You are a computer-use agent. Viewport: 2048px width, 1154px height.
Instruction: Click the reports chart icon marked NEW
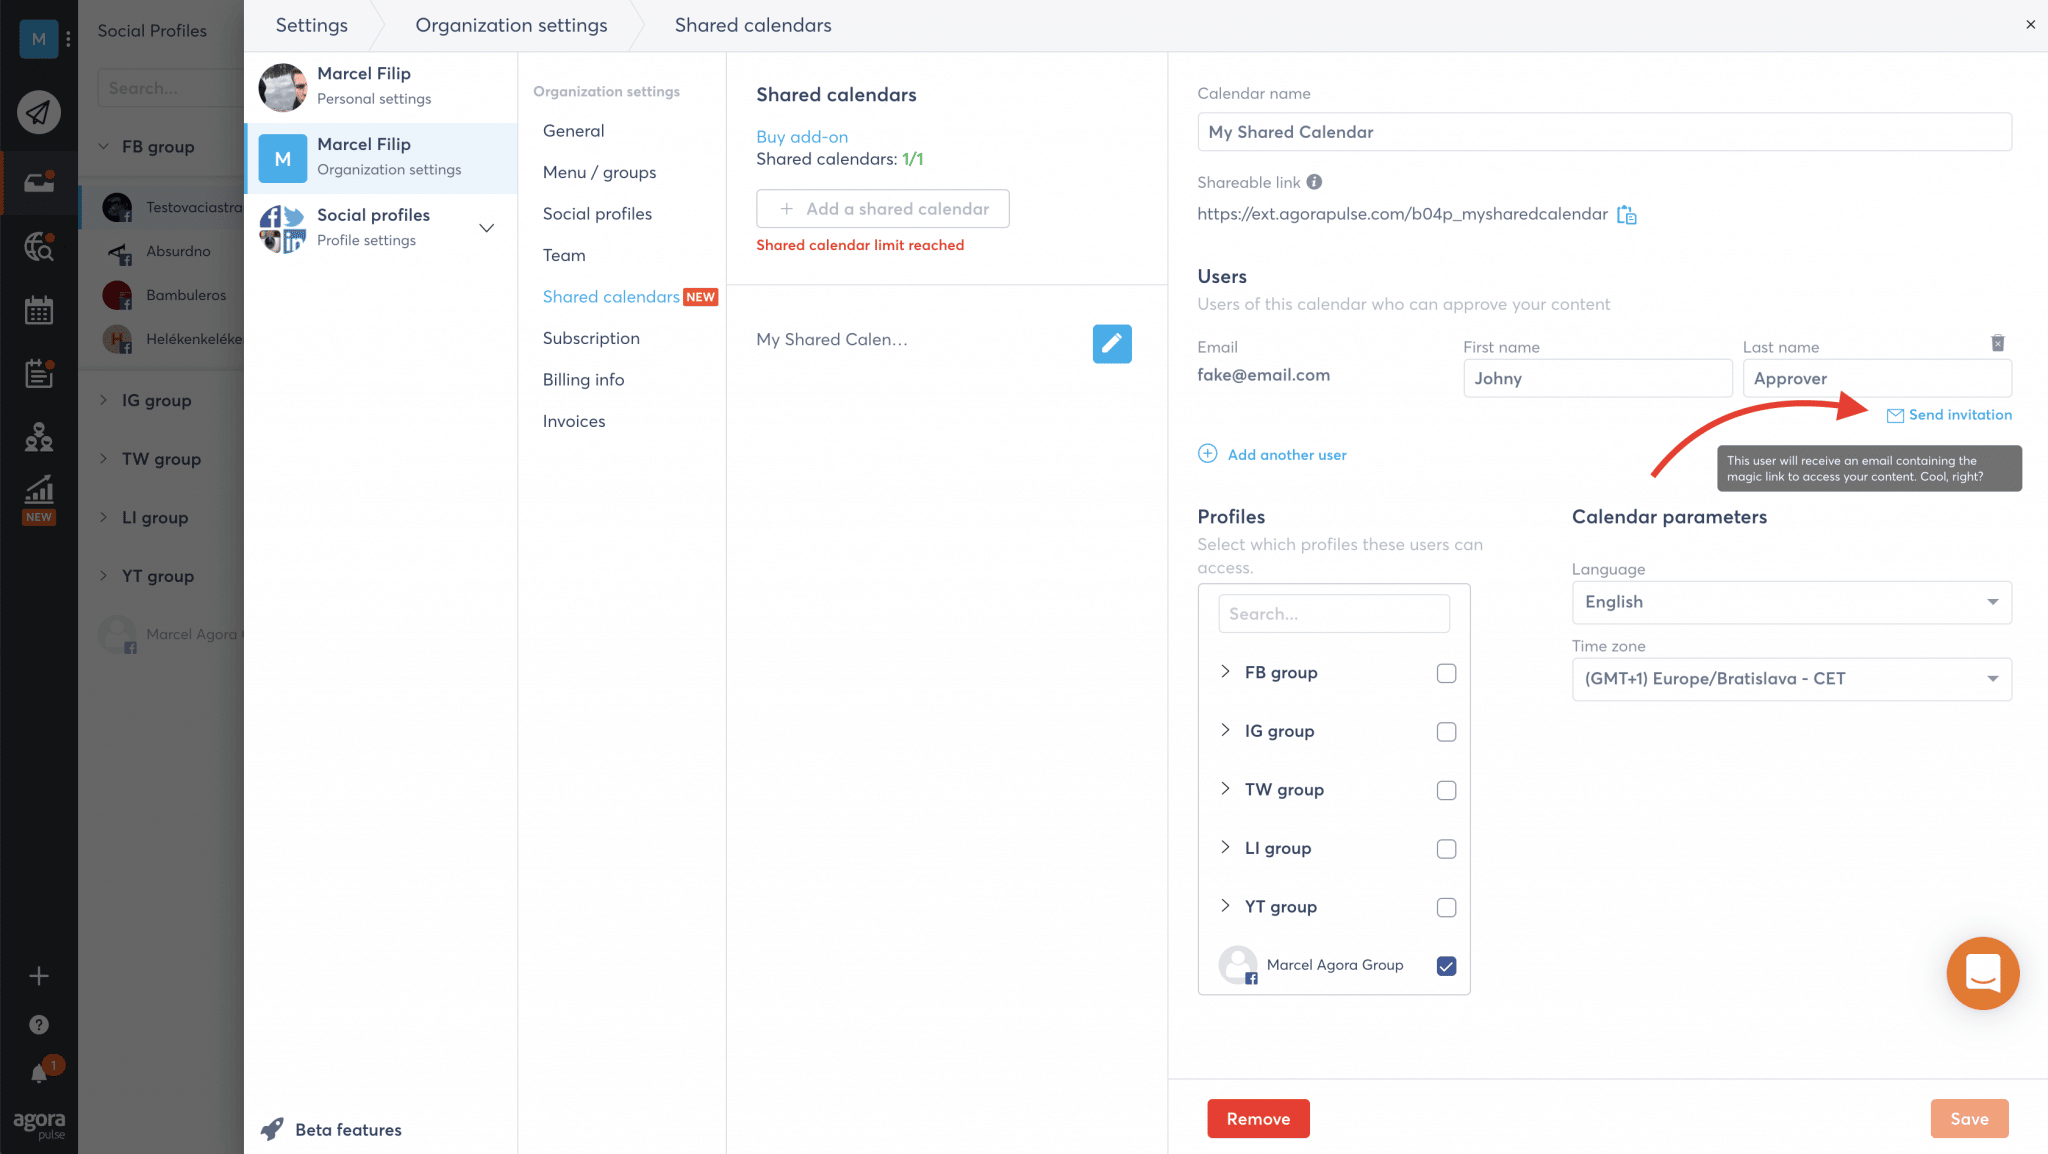(x=39, y=490)
